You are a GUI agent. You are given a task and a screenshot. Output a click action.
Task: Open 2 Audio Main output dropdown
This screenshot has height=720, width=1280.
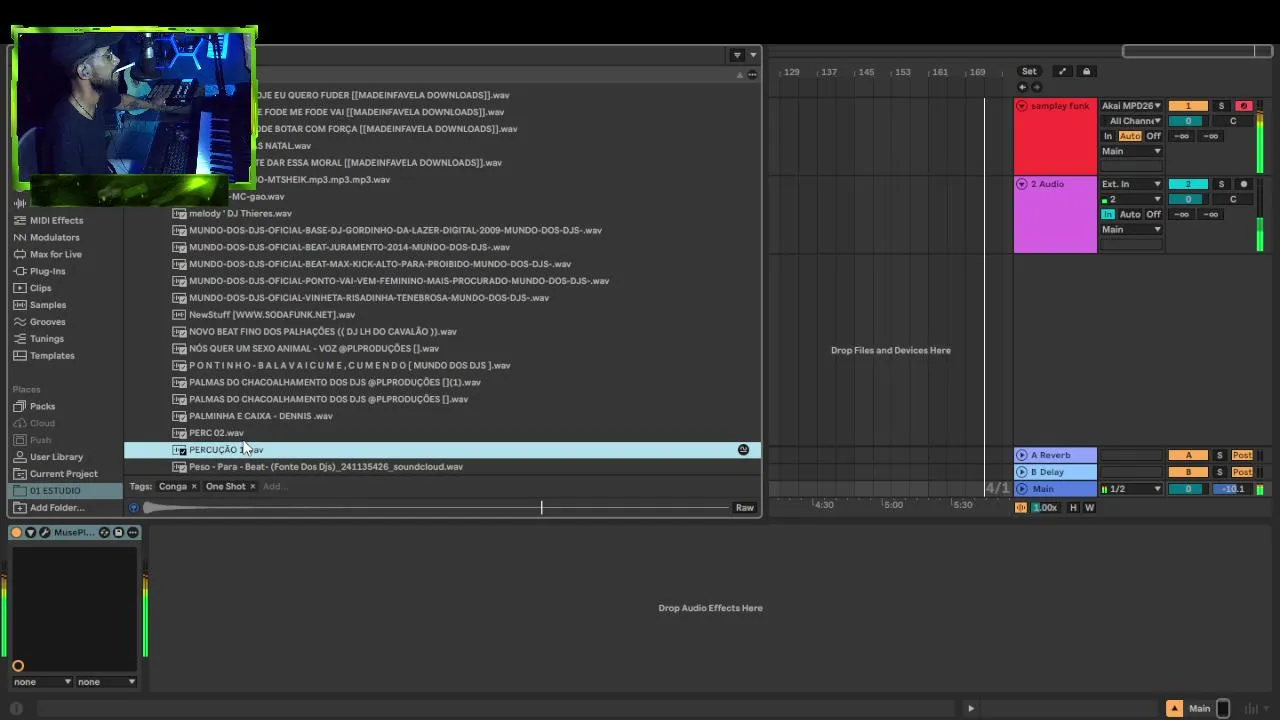coord(1131,229)
